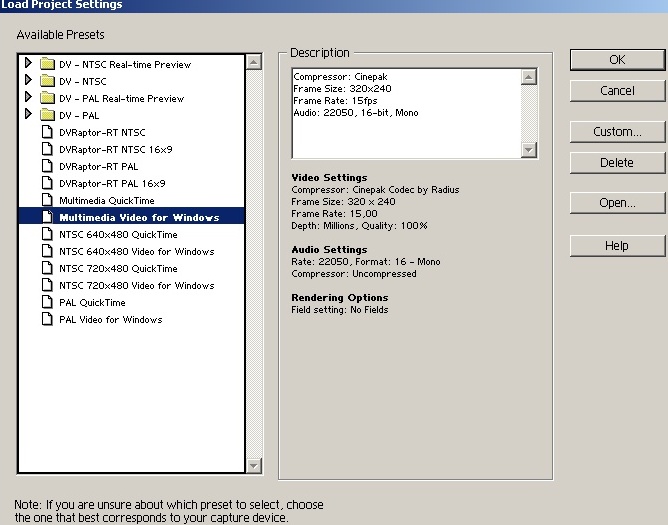
Task: Select the NTSC 720x480 QuickTime preset
Action: [x=118, y=269]
